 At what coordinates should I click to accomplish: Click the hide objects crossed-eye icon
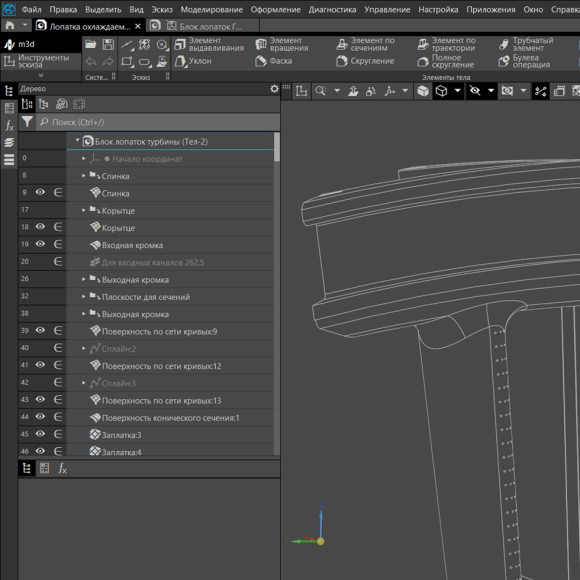(x=475, y=91)
